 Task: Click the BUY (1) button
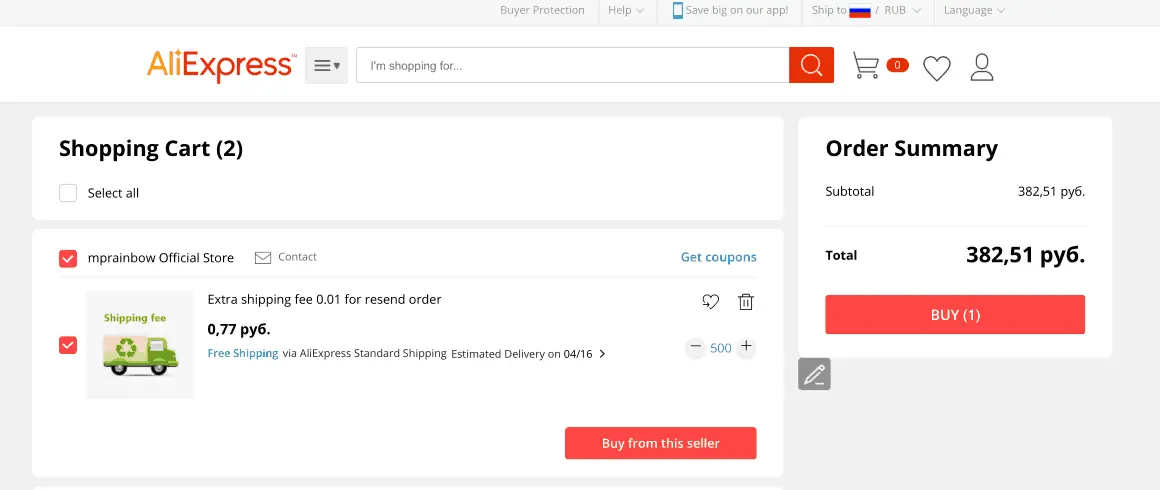tap(955, 315)
